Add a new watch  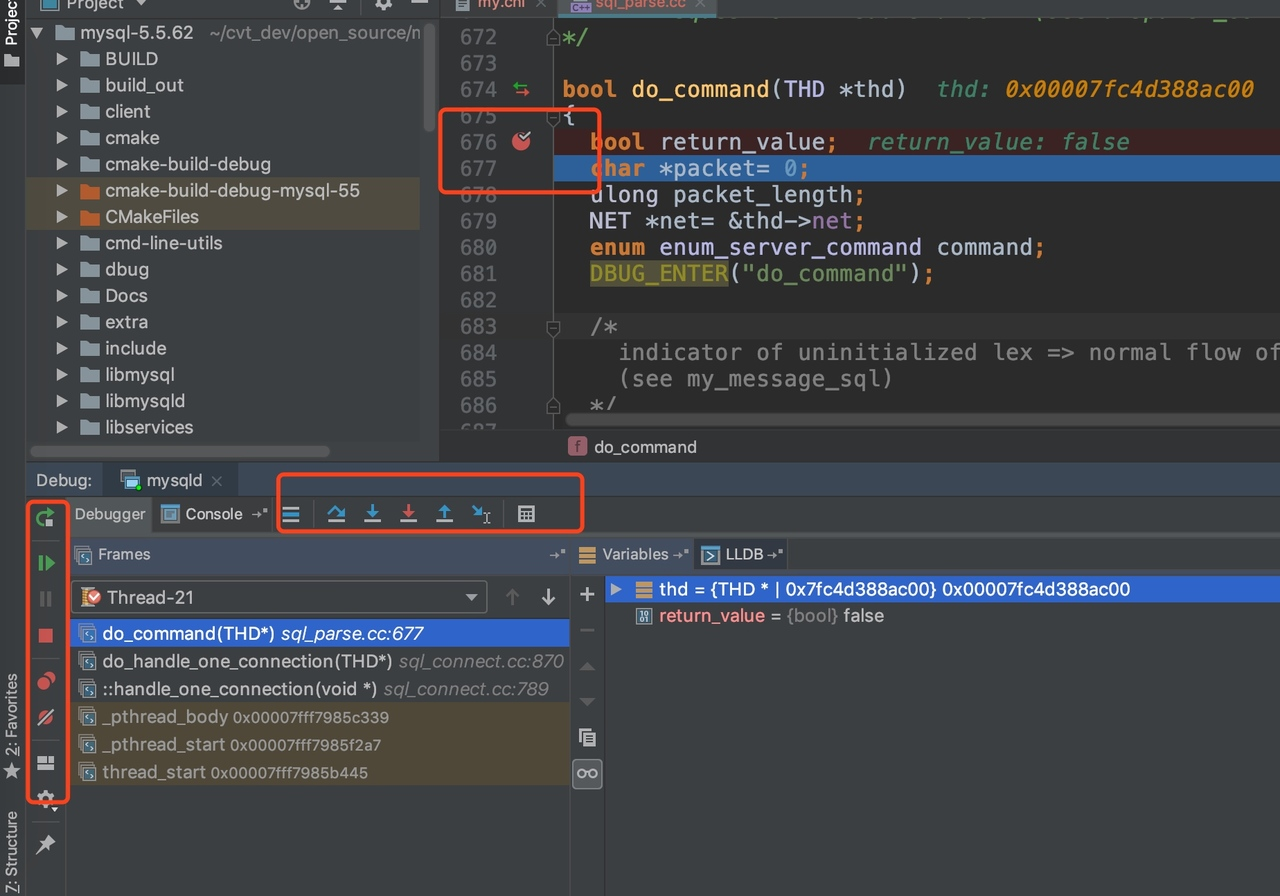pos(587,594)
